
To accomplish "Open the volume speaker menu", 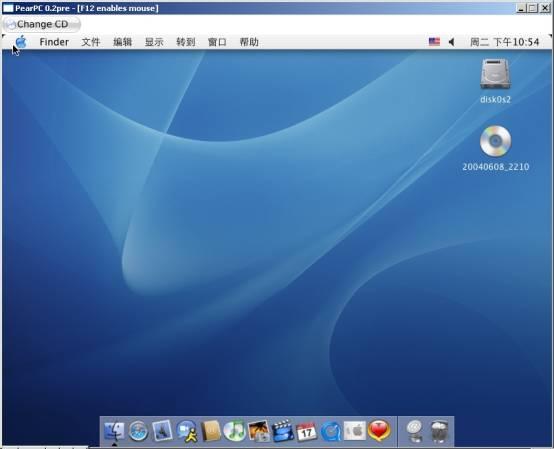I will pyautogui.click(x=451, y=42).
